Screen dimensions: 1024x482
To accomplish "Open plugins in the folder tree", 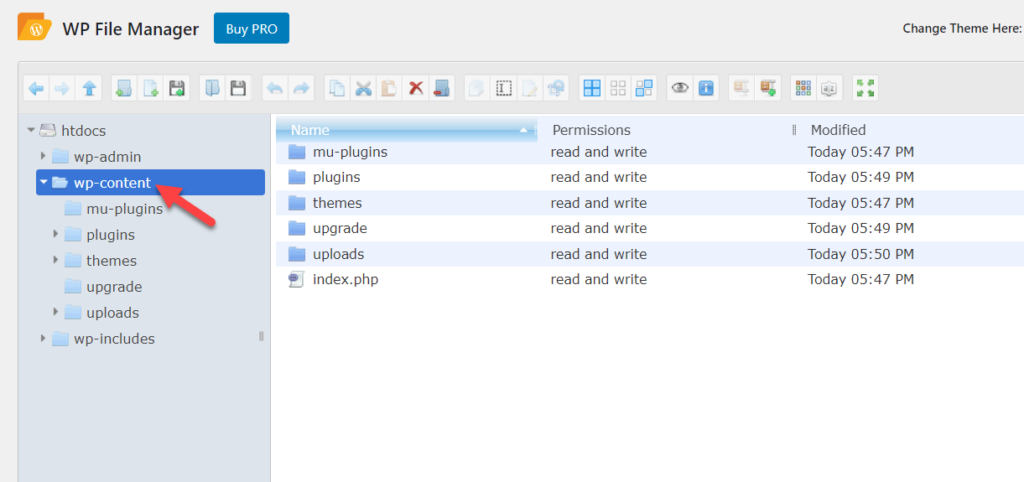I will (x=110, y=234).
